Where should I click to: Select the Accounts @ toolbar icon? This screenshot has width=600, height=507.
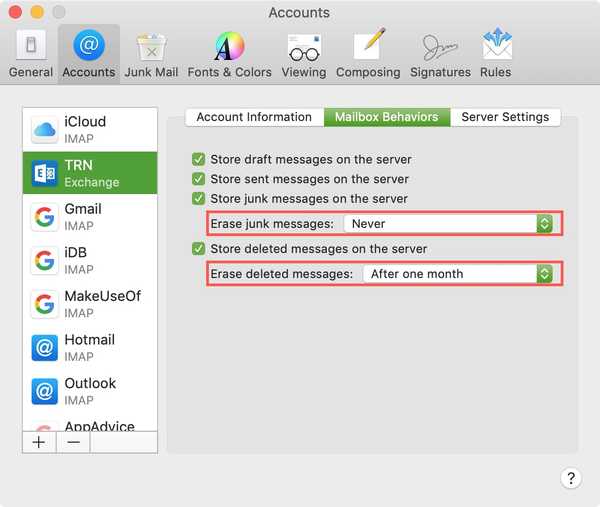pyautogui.click(x=89, y=45)
